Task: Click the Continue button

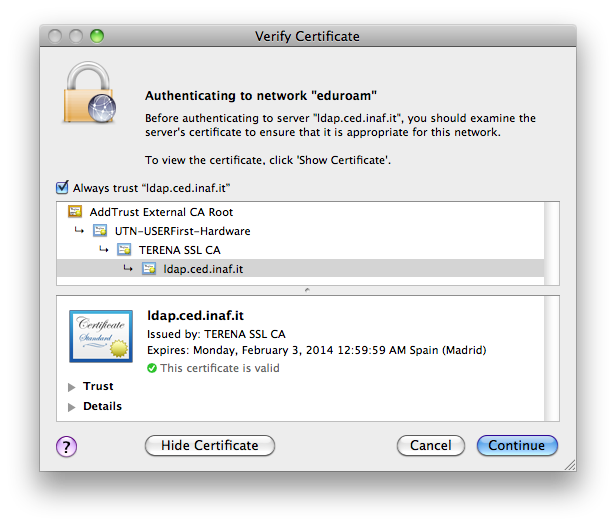Action: tap(517, 445)
